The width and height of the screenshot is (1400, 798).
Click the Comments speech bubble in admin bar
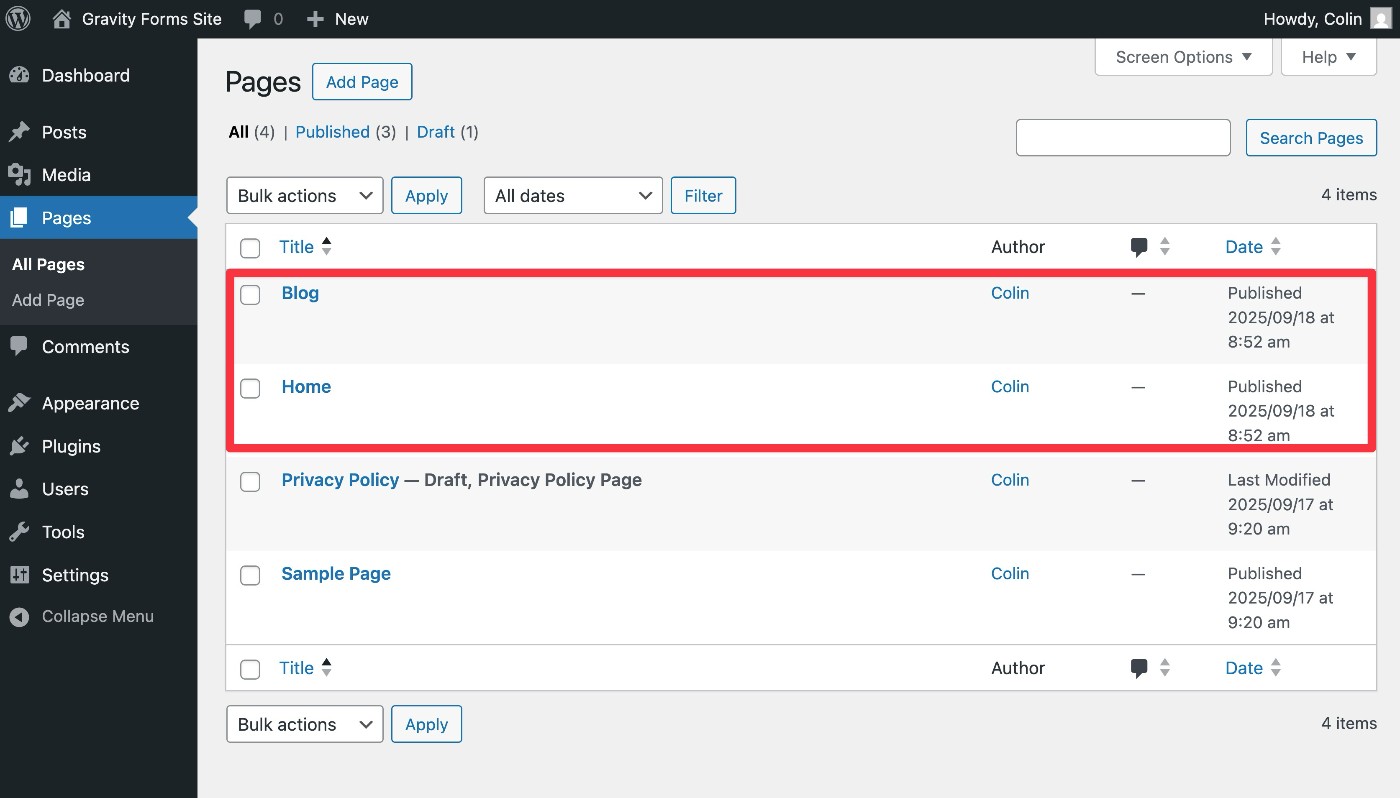click(250, 18)
